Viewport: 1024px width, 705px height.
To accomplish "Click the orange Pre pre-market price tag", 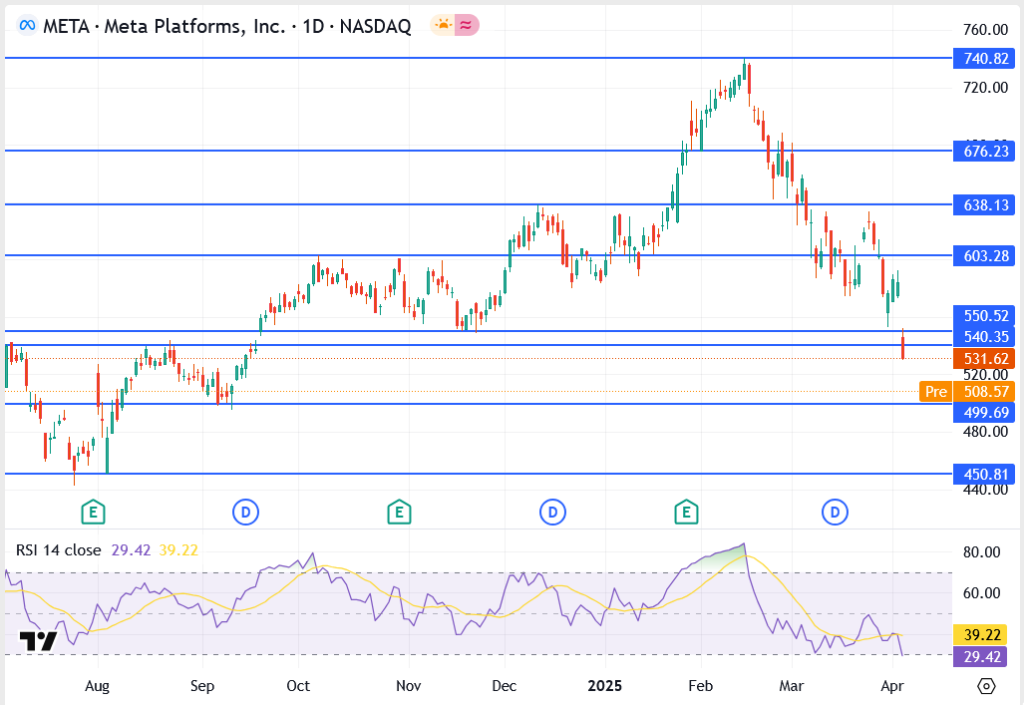I will pos(935,391).
